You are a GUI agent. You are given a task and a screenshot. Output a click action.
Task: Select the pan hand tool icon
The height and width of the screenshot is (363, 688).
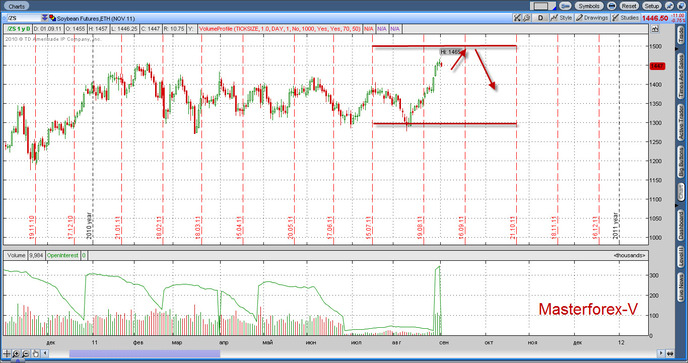(36, 353)
